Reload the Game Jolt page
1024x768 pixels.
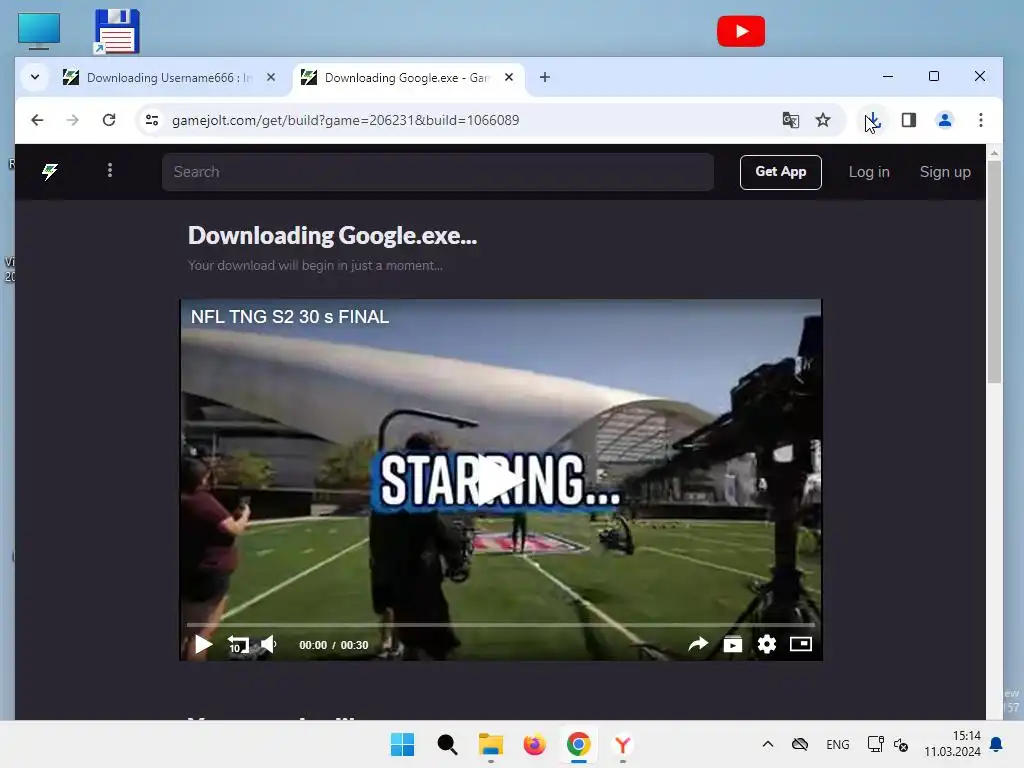click(109, 120)
